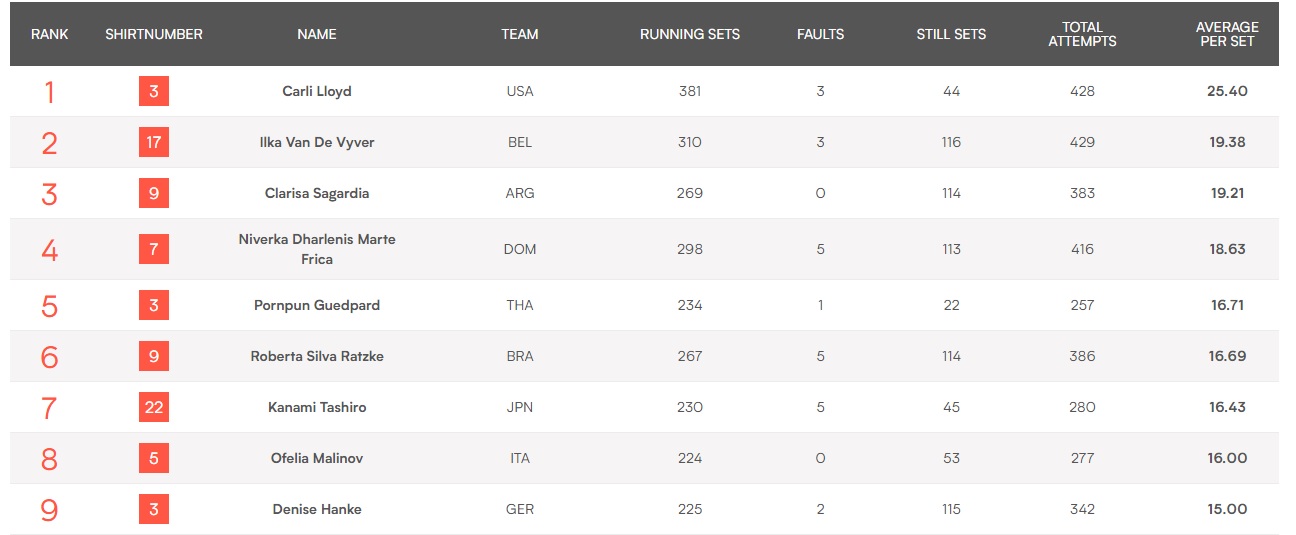Open Niverka Dharlenis Marte Frica profile
This screenshot has height=535, width=1296.
pyautogui.click(x=317, y=249)
